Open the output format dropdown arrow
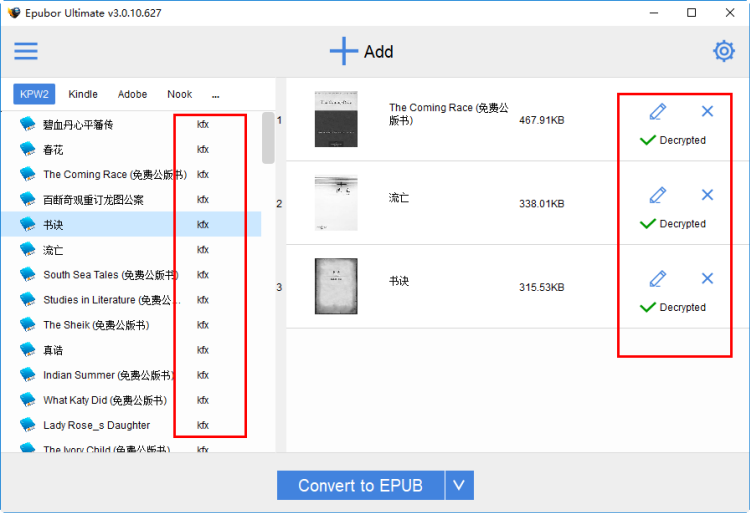 point(459,485)
